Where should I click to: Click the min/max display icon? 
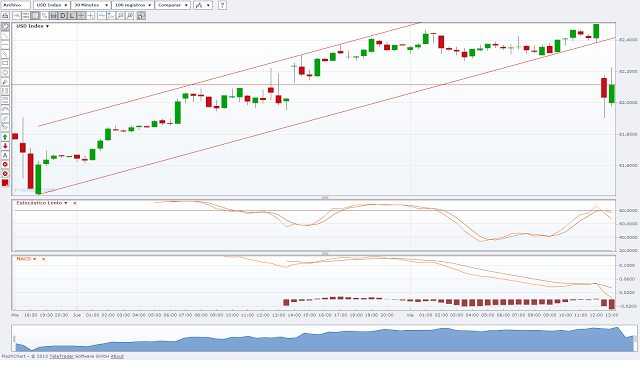[x=26, y=16]
